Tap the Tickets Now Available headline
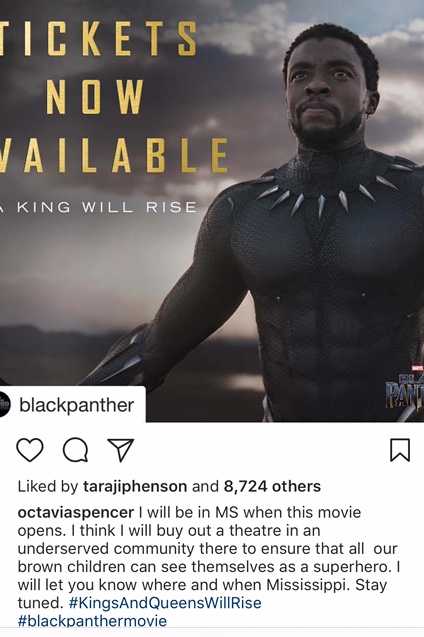 click(x=114, y=97)
